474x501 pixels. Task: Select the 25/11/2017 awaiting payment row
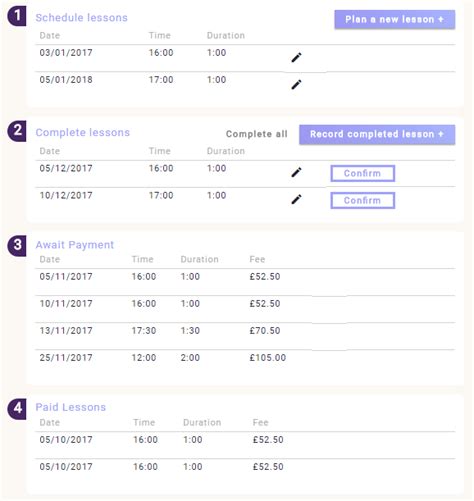[x=245, y=358]
